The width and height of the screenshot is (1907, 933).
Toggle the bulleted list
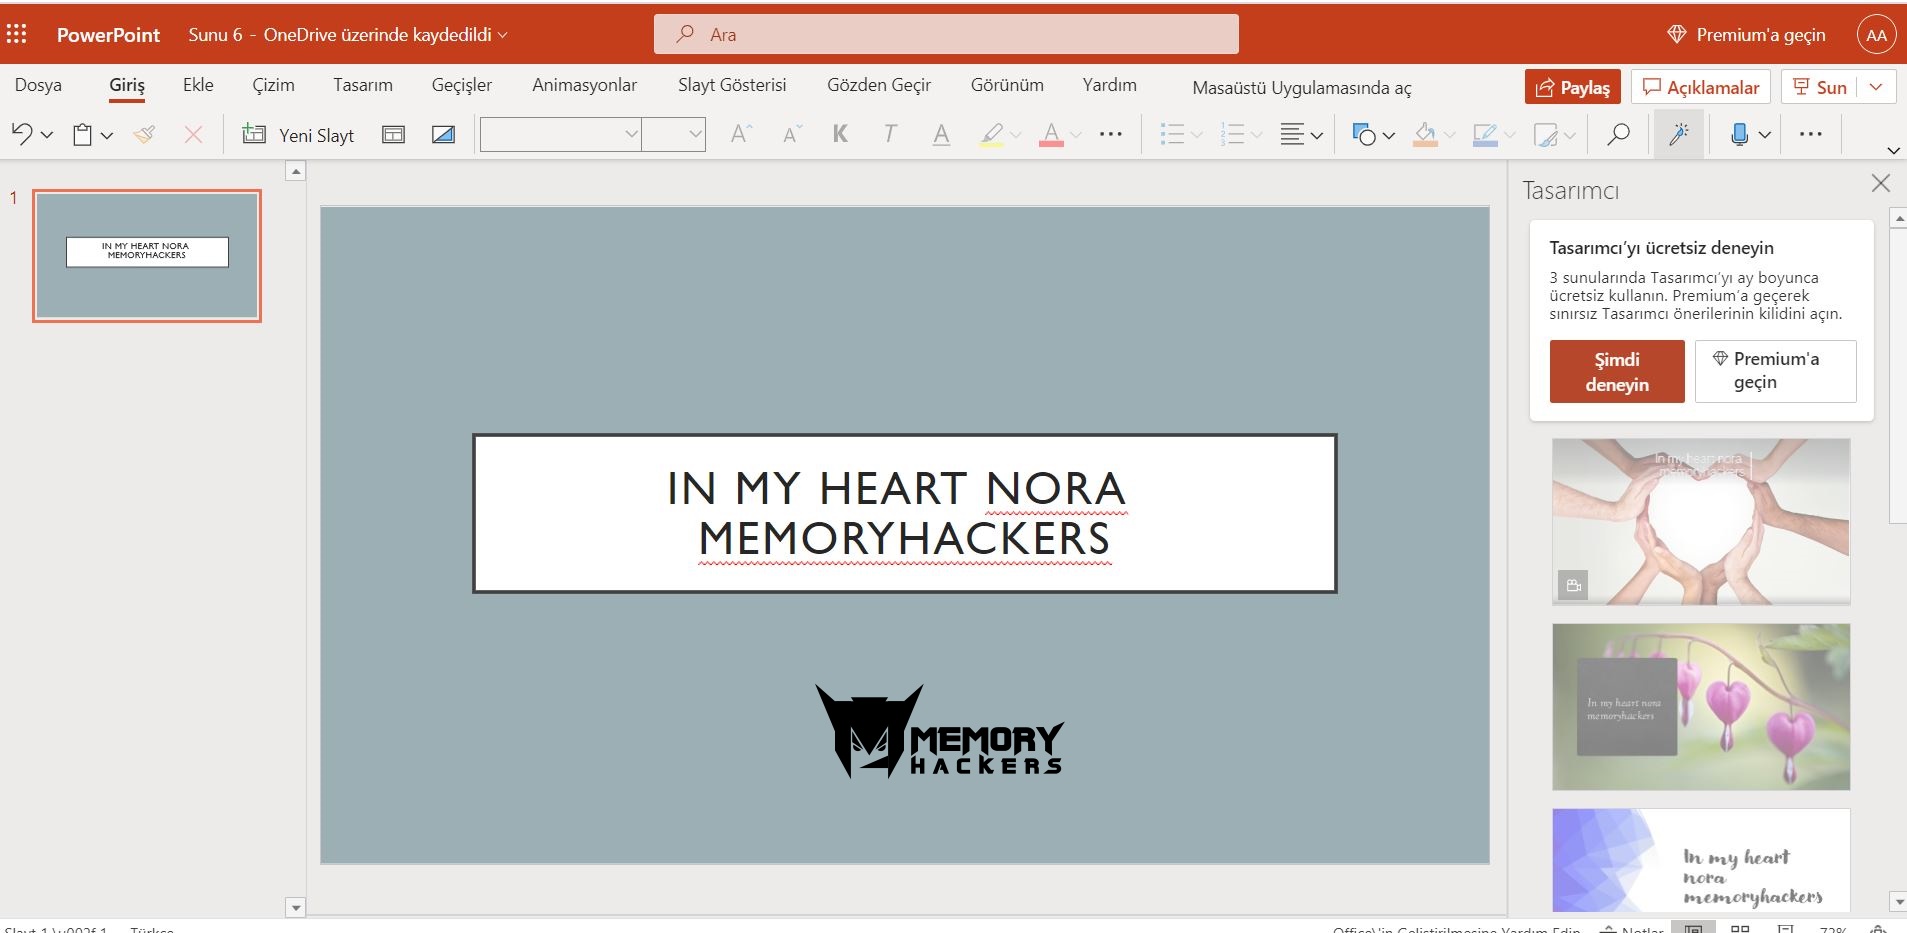point(1172,134)
